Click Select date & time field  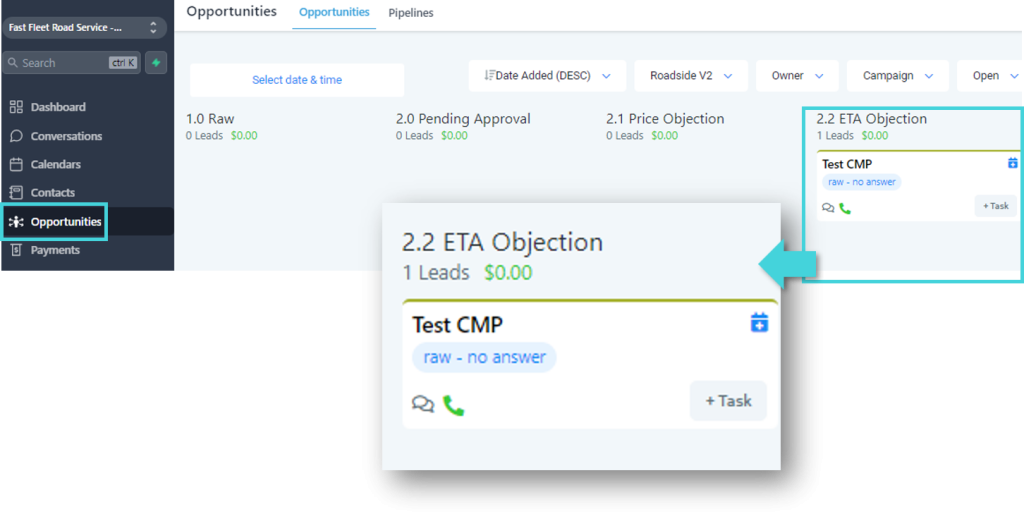click(x=297, y=80)
